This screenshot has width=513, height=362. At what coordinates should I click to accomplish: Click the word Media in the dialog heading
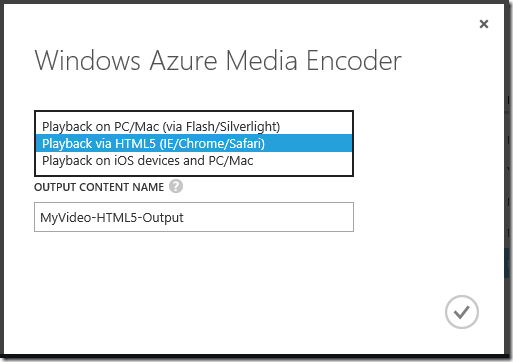click(x=262, y=61)
